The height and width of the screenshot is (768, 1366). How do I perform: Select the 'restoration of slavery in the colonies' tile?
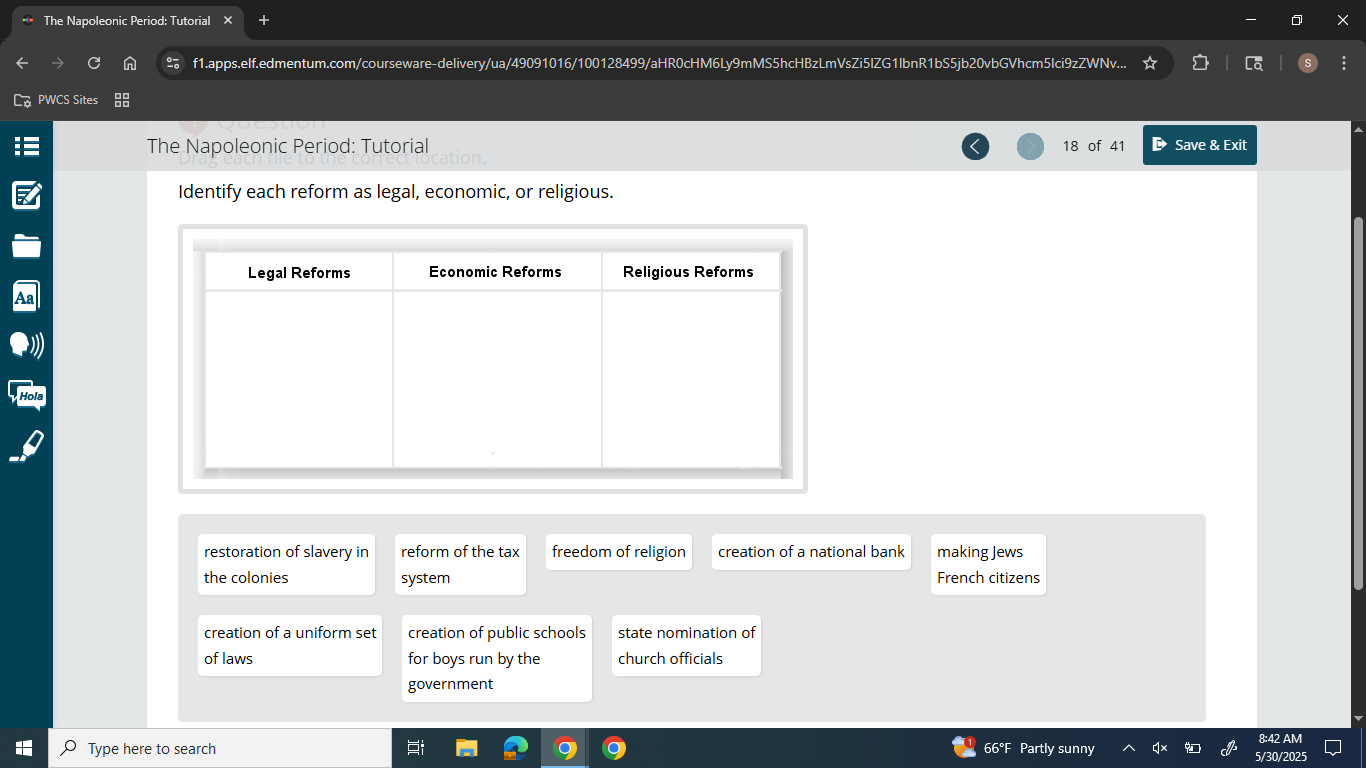[287, 565]
